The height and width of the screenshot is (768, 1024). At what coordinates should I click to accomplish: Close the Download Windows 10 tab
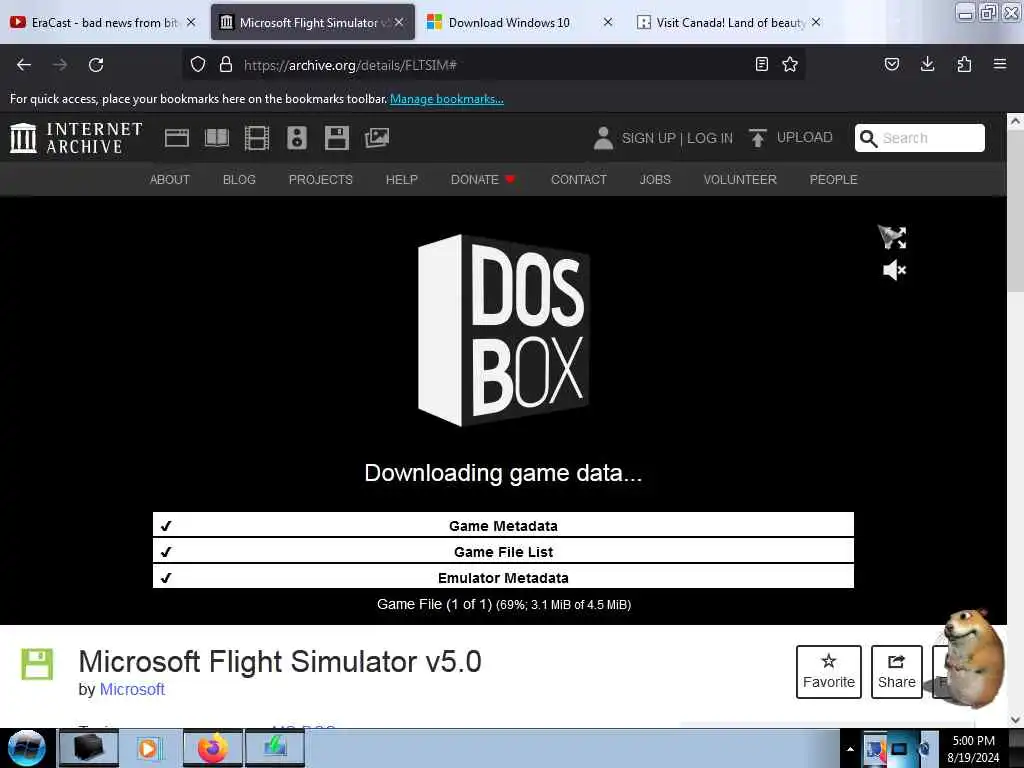(x=607, y=22)
